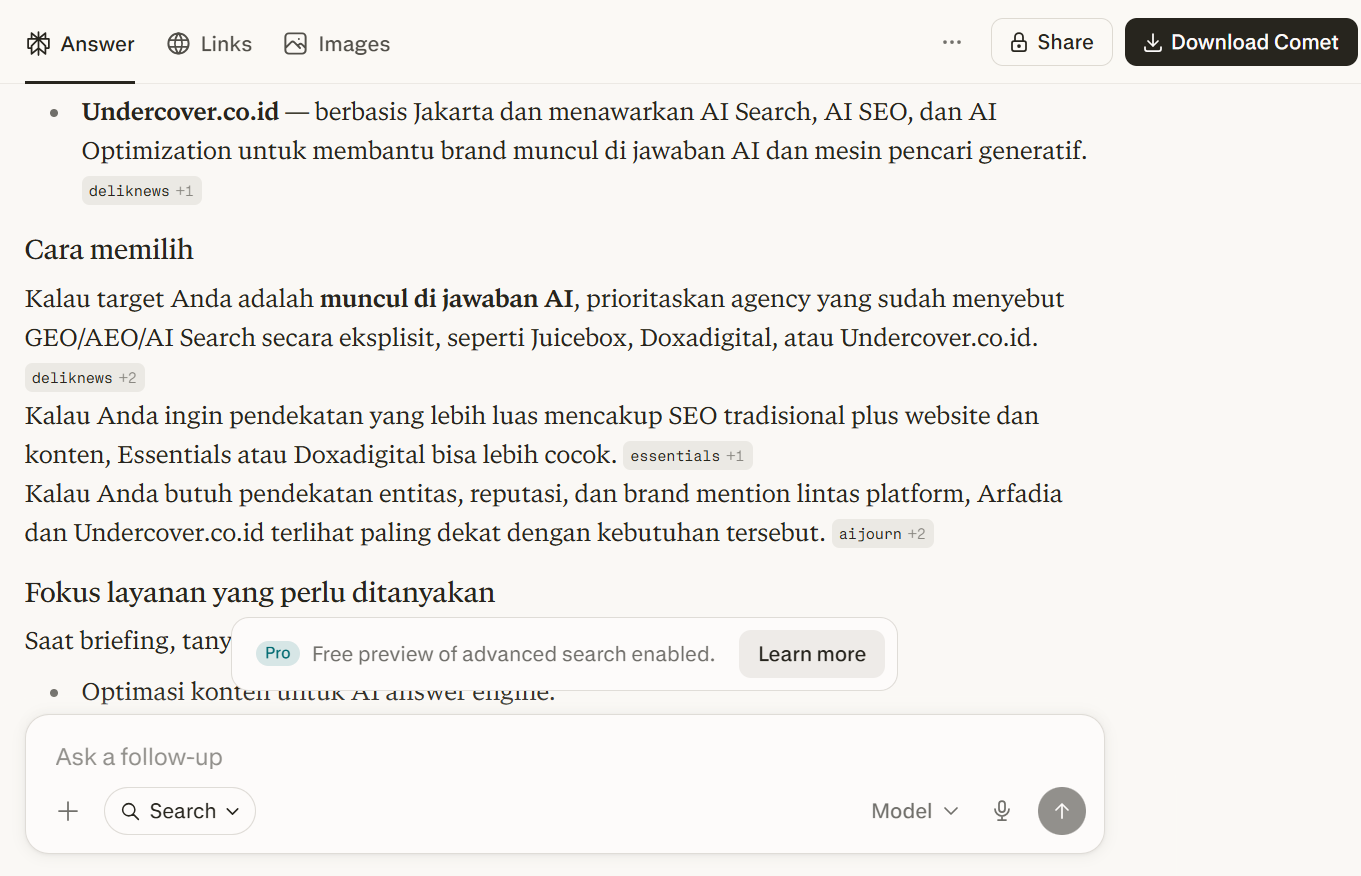This screenshot has height=876, width=1361.
Task: Click the picture icon beside Images
Action: [295, 44]
